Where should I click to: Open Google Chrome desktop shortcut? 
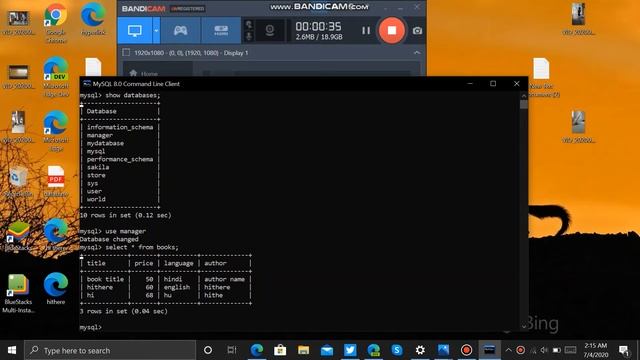pyautogui.click(x=56, y=23)
